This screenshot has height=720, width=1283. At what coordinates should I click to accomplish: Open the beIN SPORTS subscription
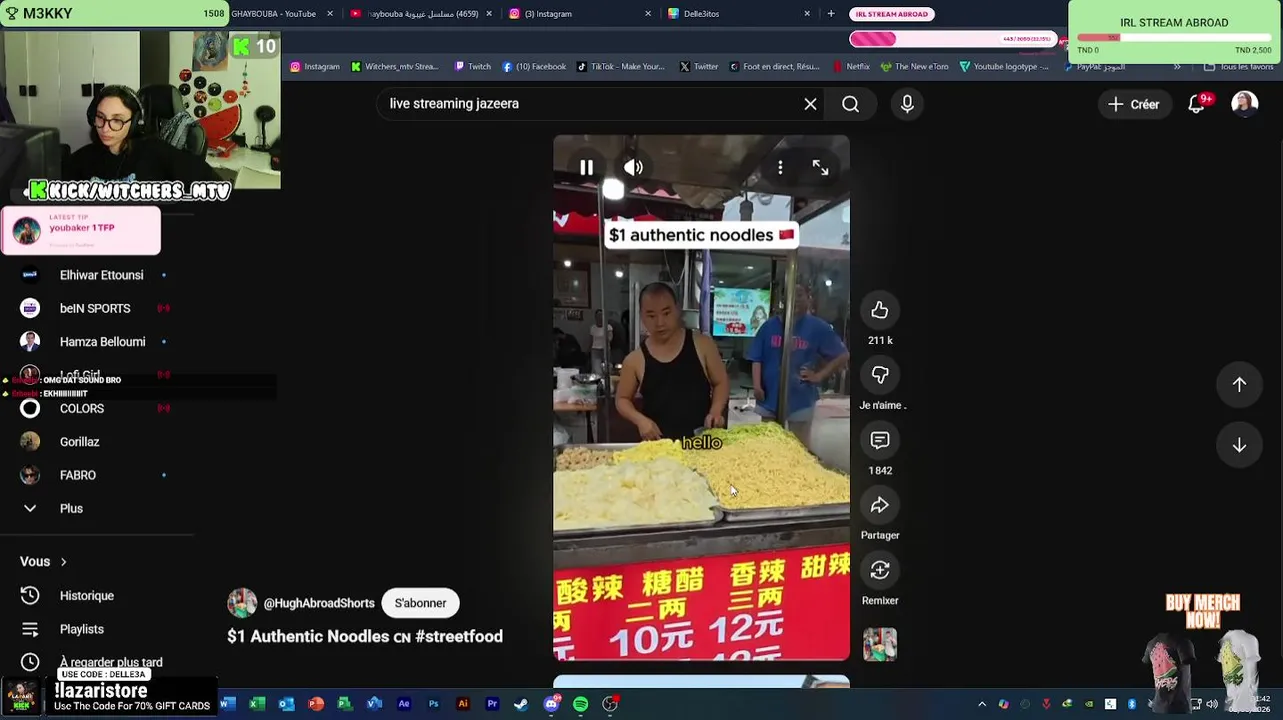point(96,308)
